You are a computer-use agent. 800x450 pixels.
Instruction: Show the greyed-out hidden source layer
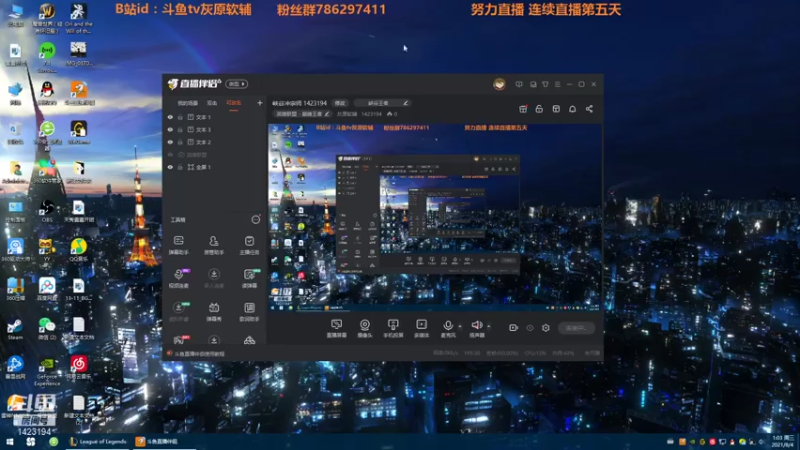click(170, 155)
